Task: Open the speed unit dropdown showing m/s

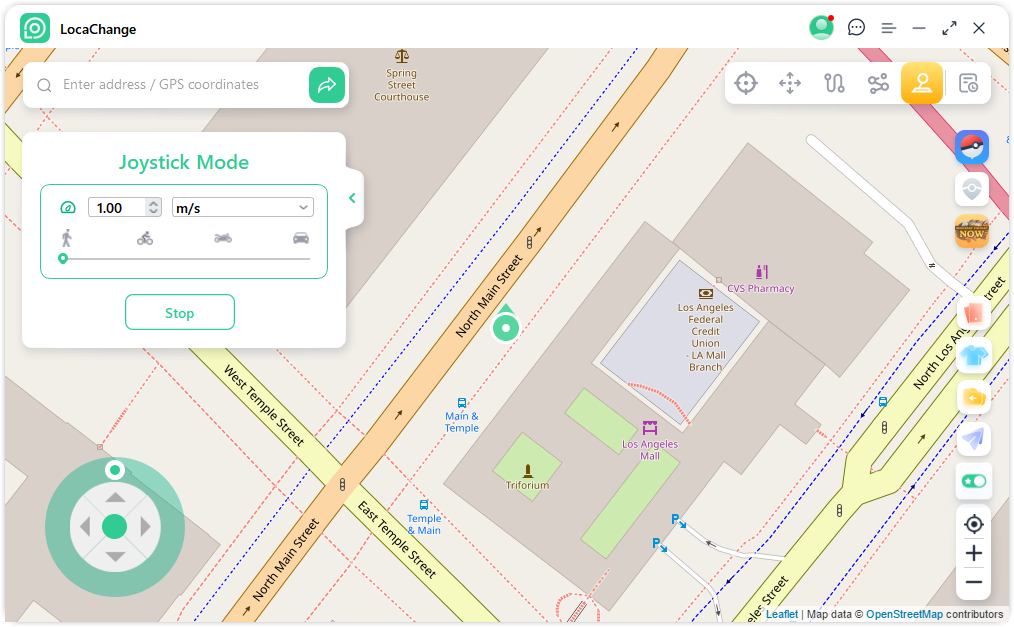Action: pyautogui.click(x=242, y=207)
